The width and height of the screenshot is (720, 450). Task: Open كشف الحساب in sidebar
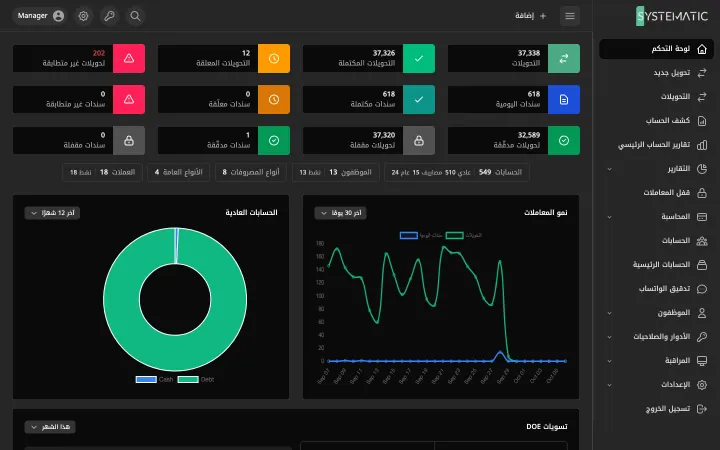pyautogui.click(x=657, y=121)
